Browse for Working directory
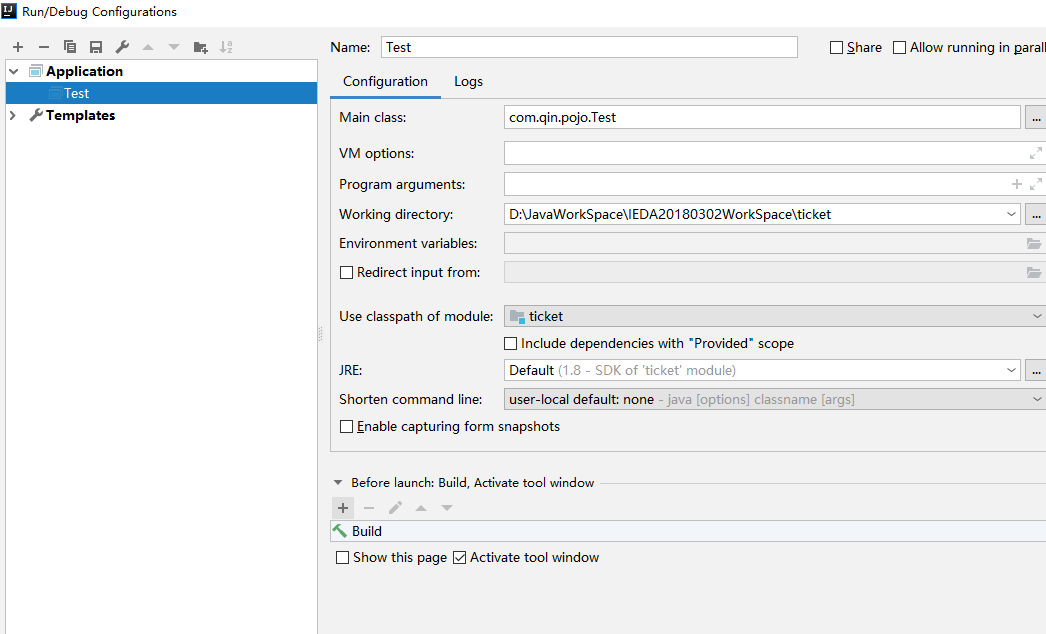 (1035, 214)
